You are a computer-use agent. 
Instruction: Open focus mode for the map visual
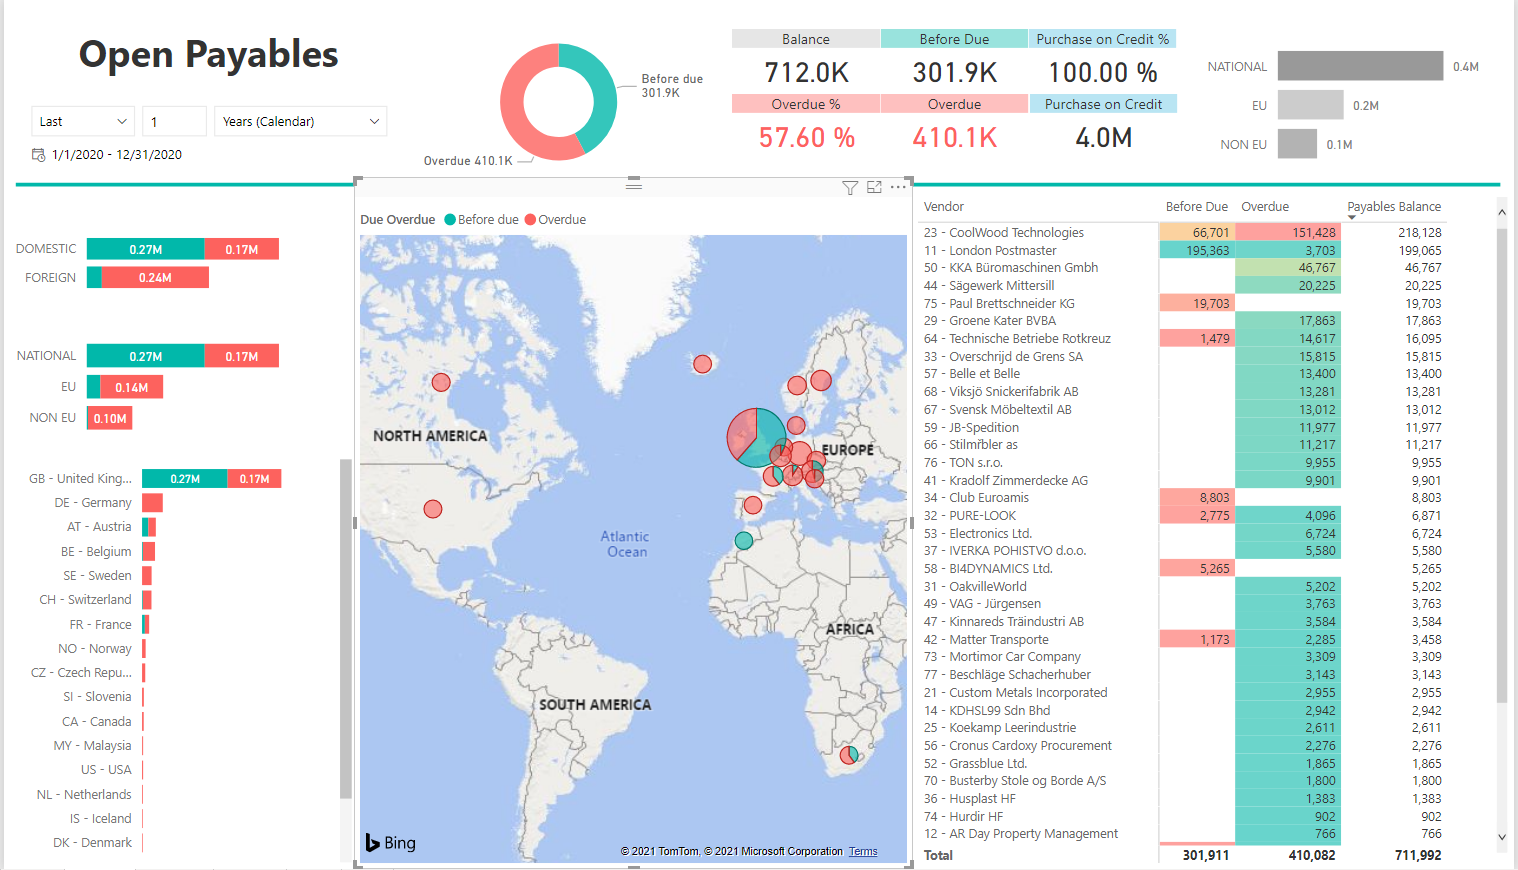[874, 188]
